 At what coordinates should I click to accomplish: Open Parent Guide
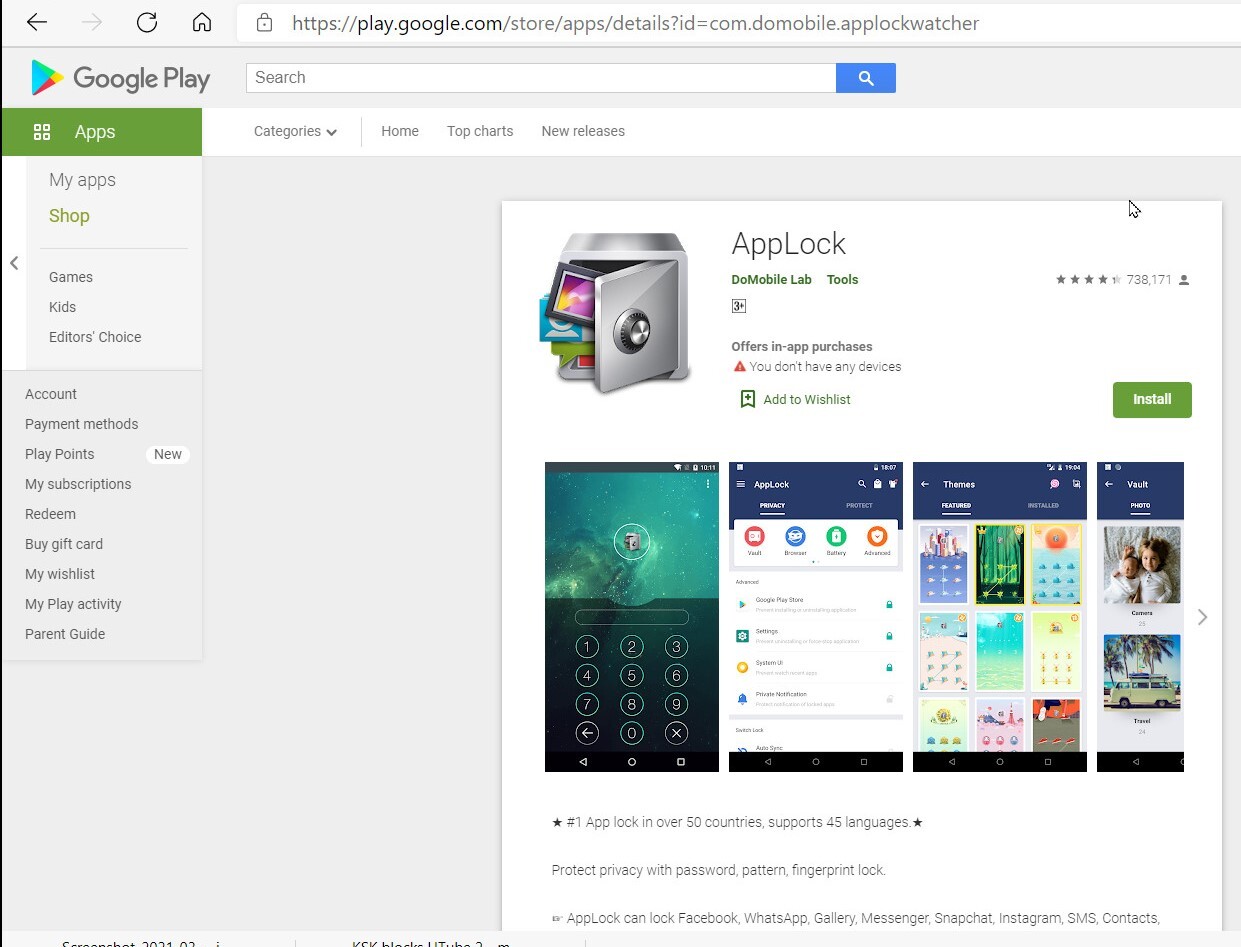pyautogui.click(x=65, y=634)
